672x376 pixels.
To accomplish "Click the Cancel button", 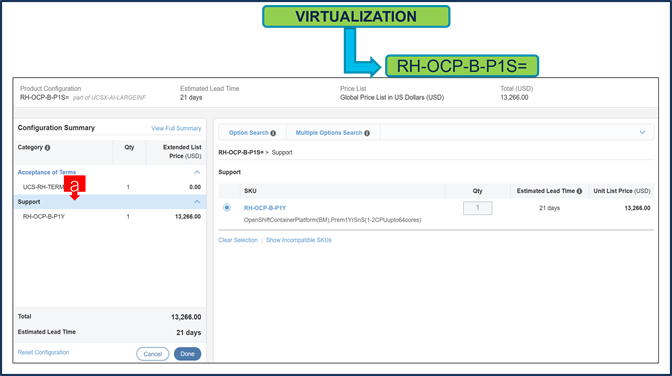I will [153, 354].
